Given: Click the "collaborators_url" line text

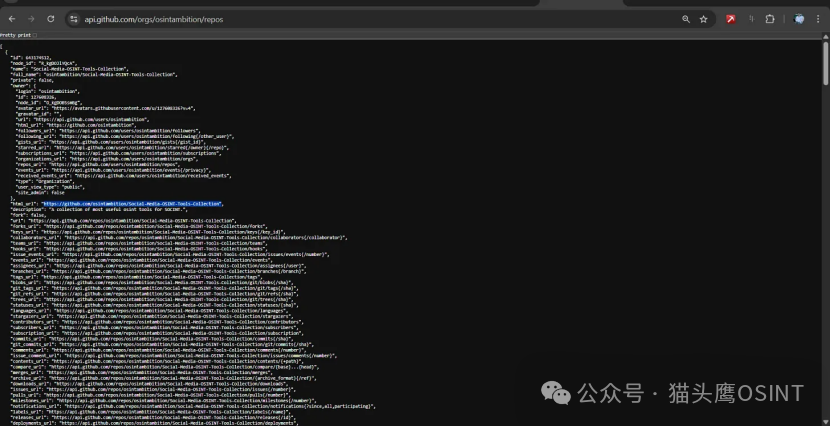Looking at the screenshot, I should point(179,238).
